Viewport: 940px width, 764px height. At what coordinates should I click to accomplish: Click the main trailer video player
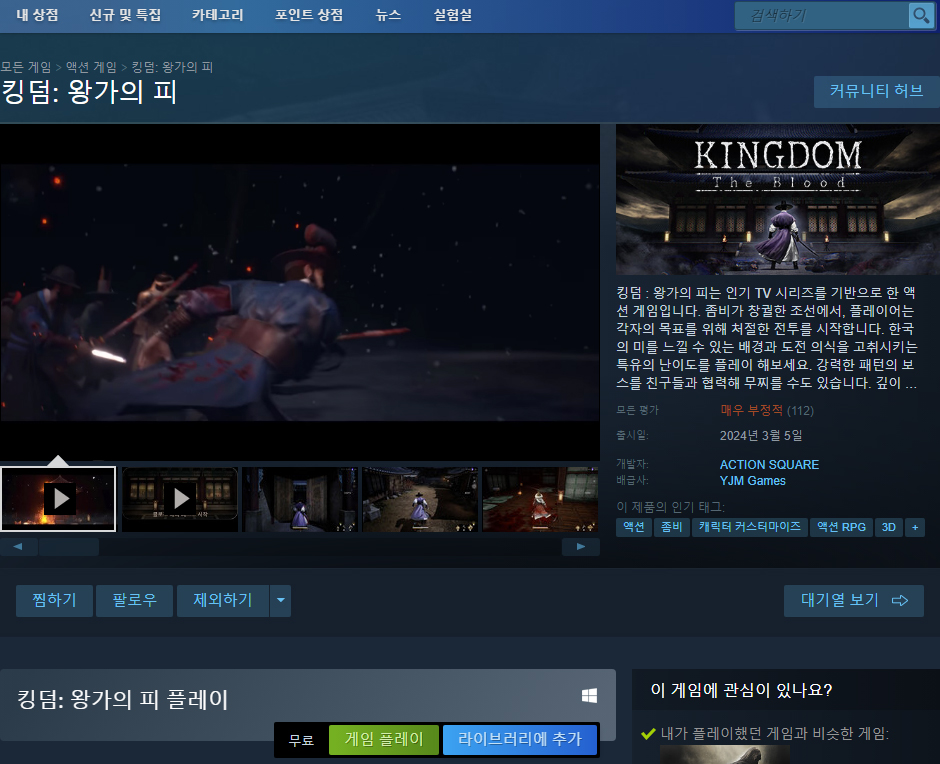[300, 292]
